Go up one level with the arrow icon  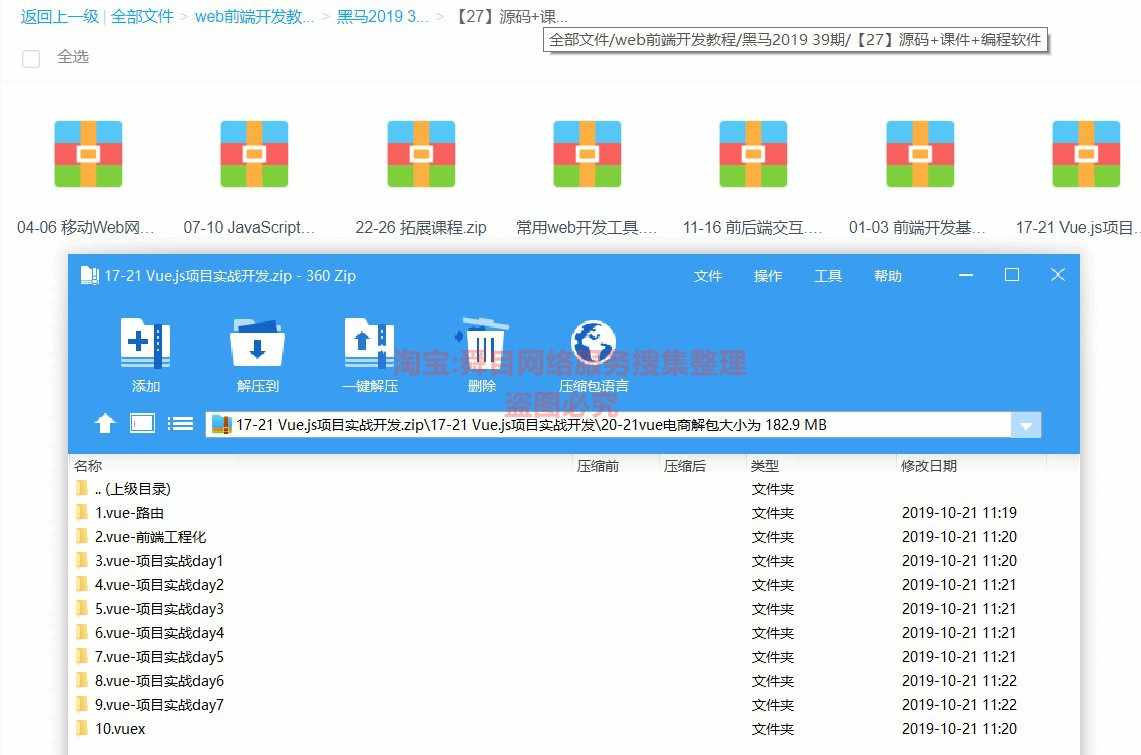click(x=105, y=423)
